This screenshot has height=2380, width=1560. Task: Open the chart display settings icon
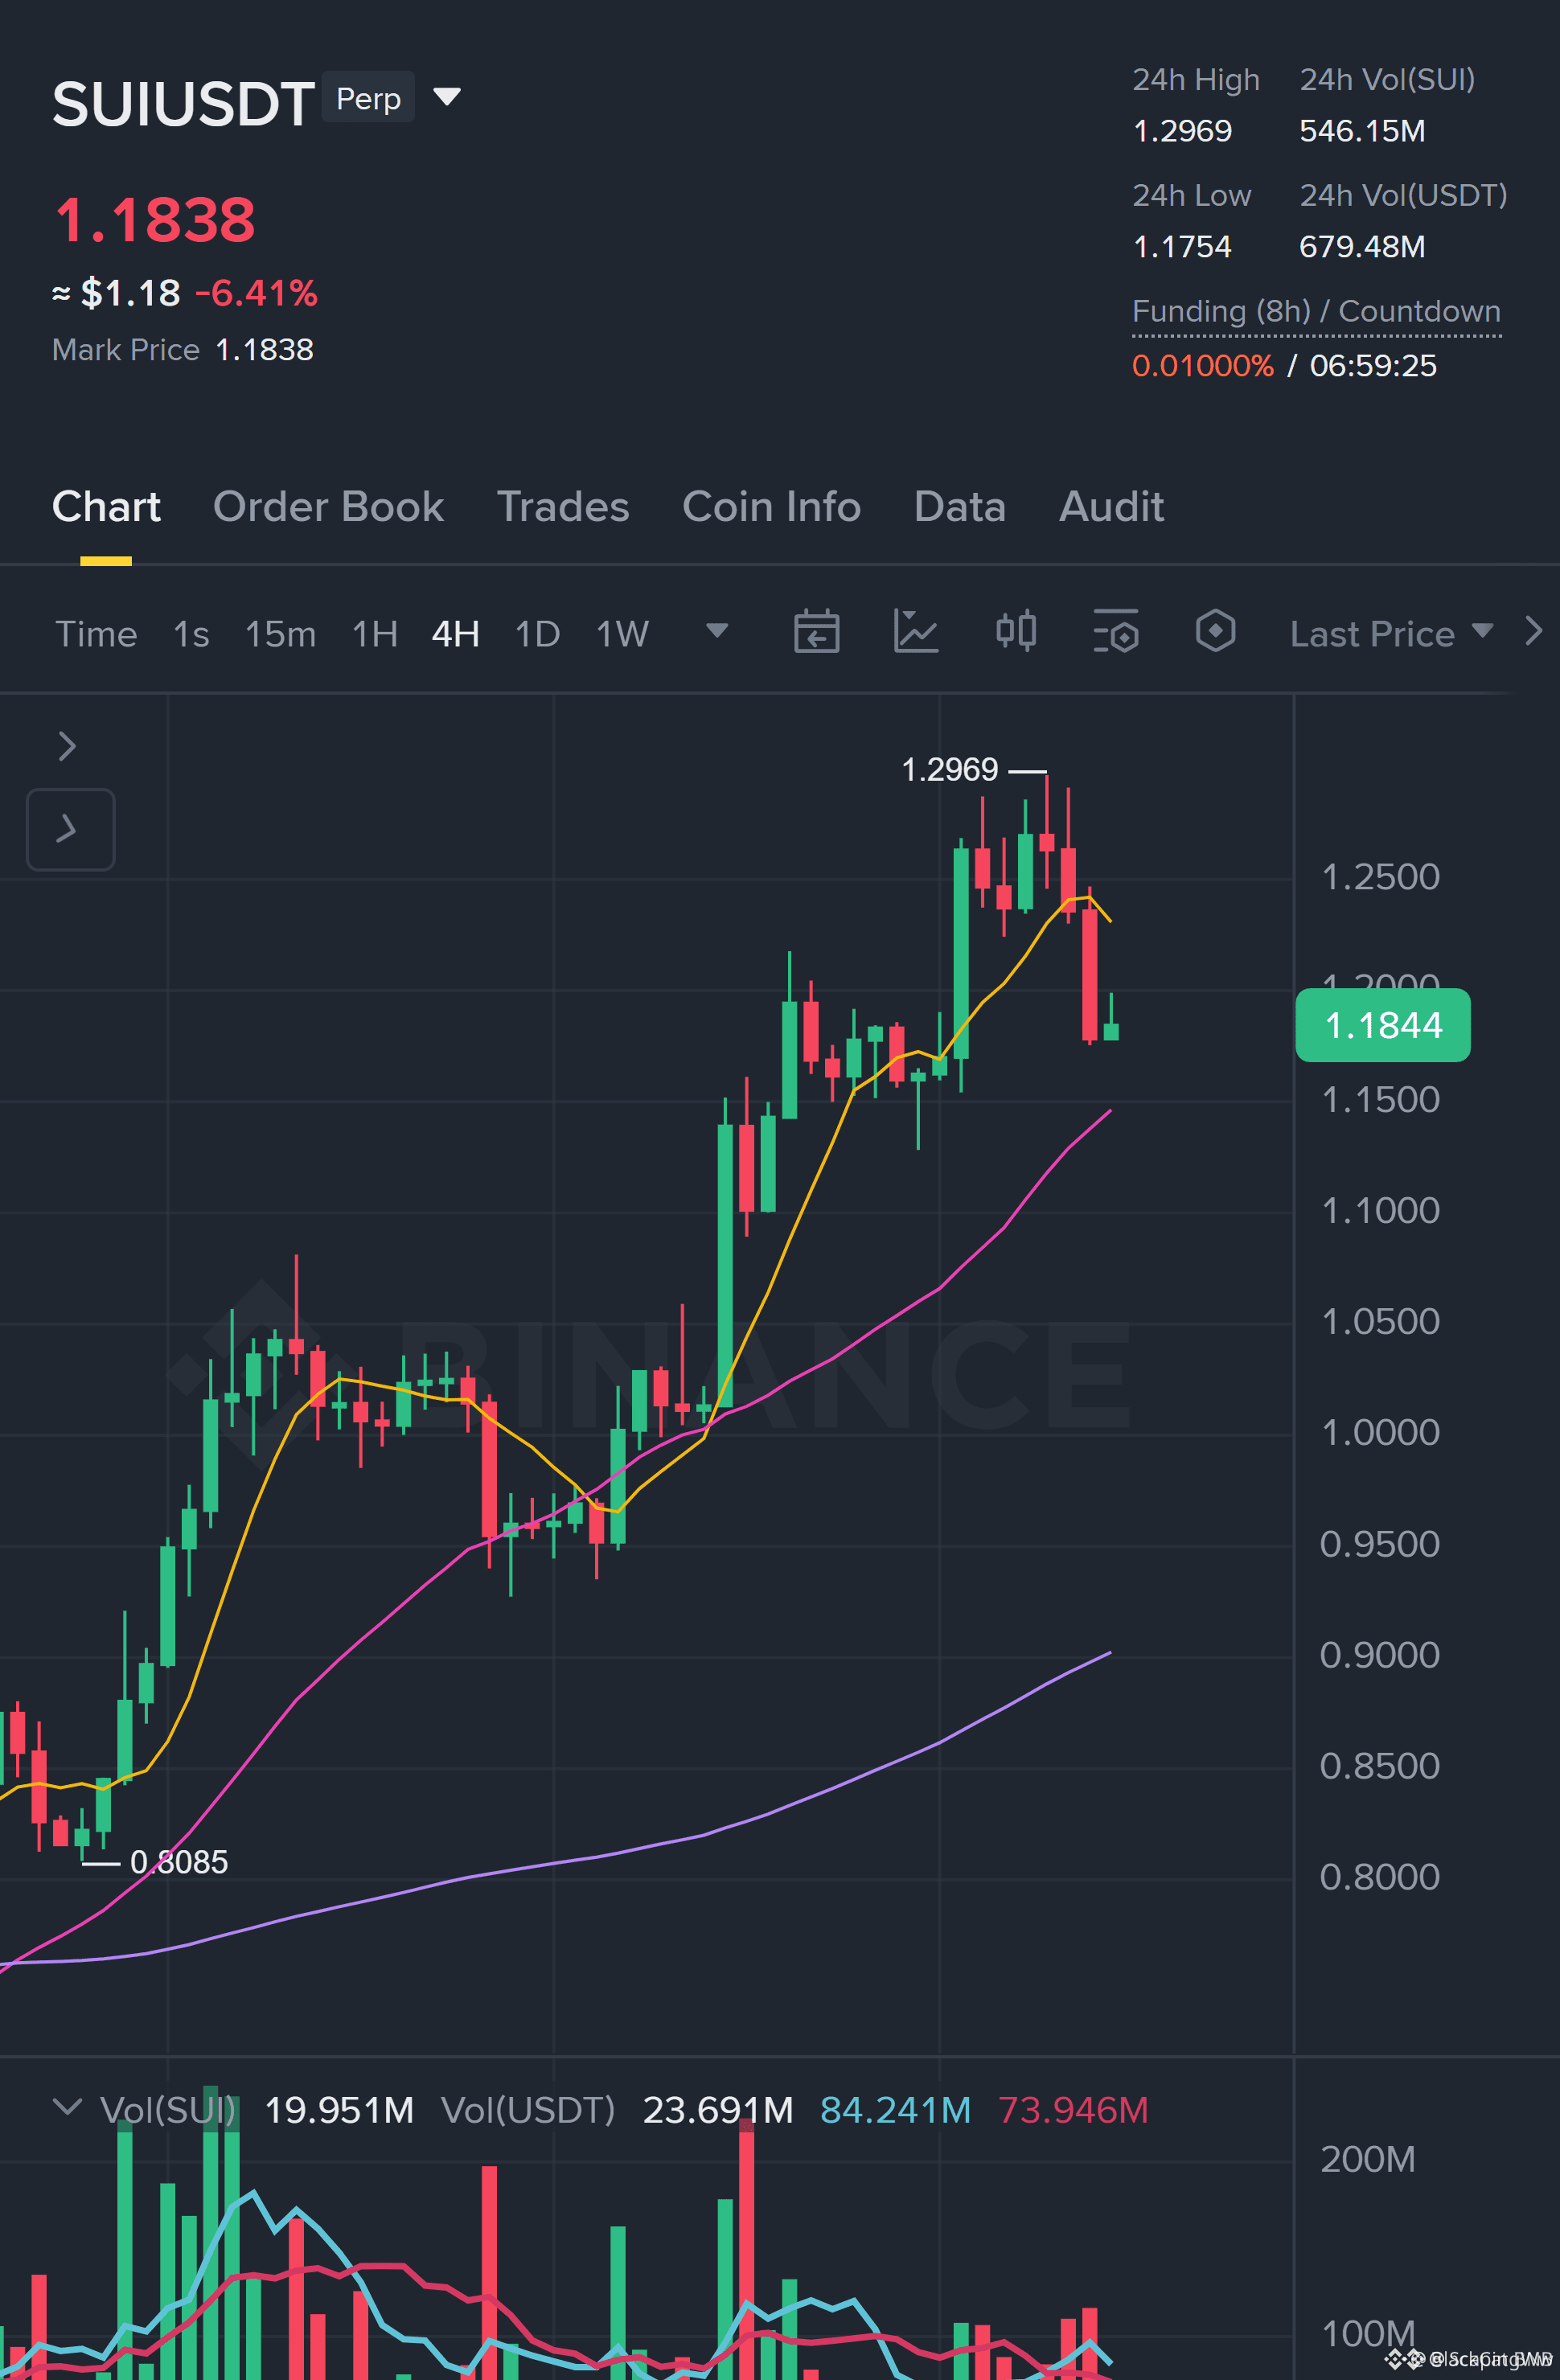click(x=1116, y=632)
